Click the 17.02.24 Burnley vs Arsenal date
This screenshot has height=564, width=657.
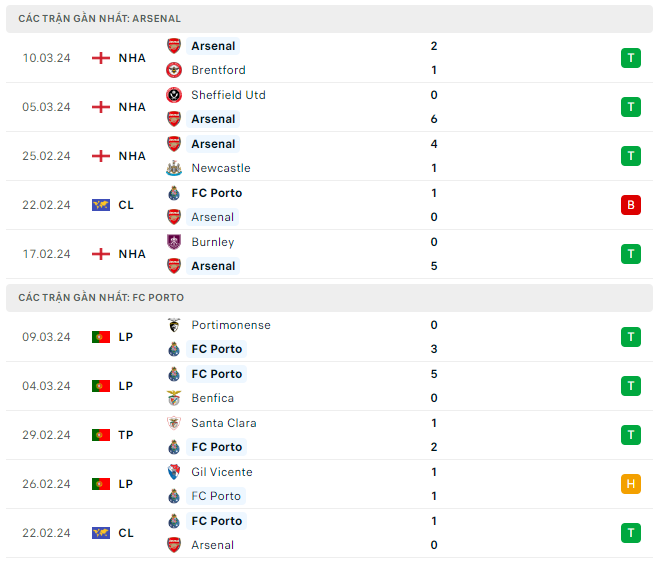[47, 254]
